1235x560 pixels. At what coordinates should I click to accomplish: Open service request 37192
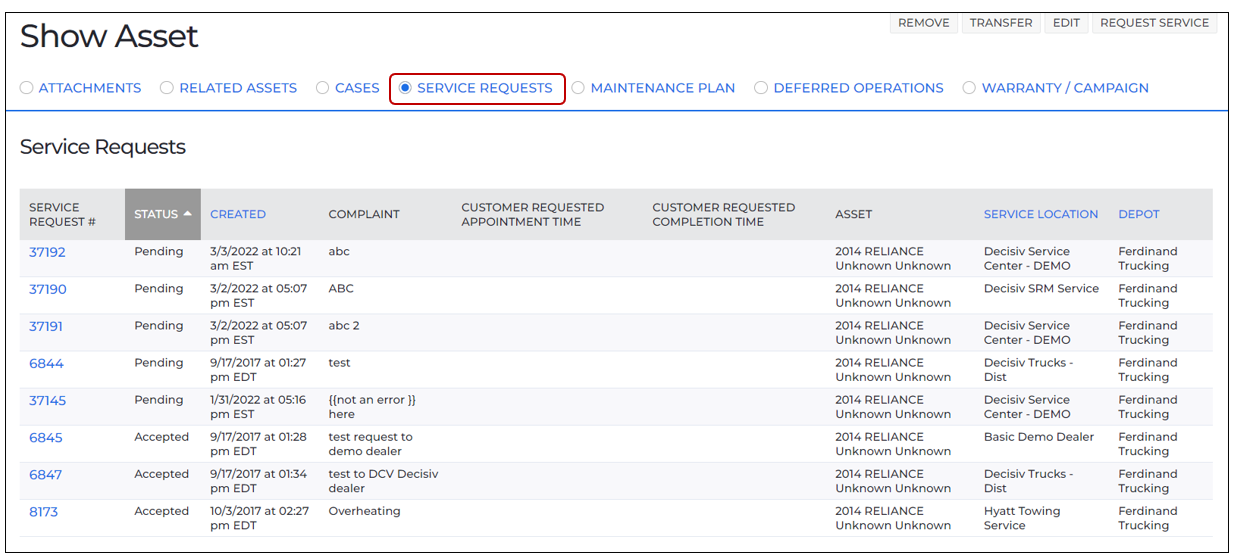tap(47, 252)
